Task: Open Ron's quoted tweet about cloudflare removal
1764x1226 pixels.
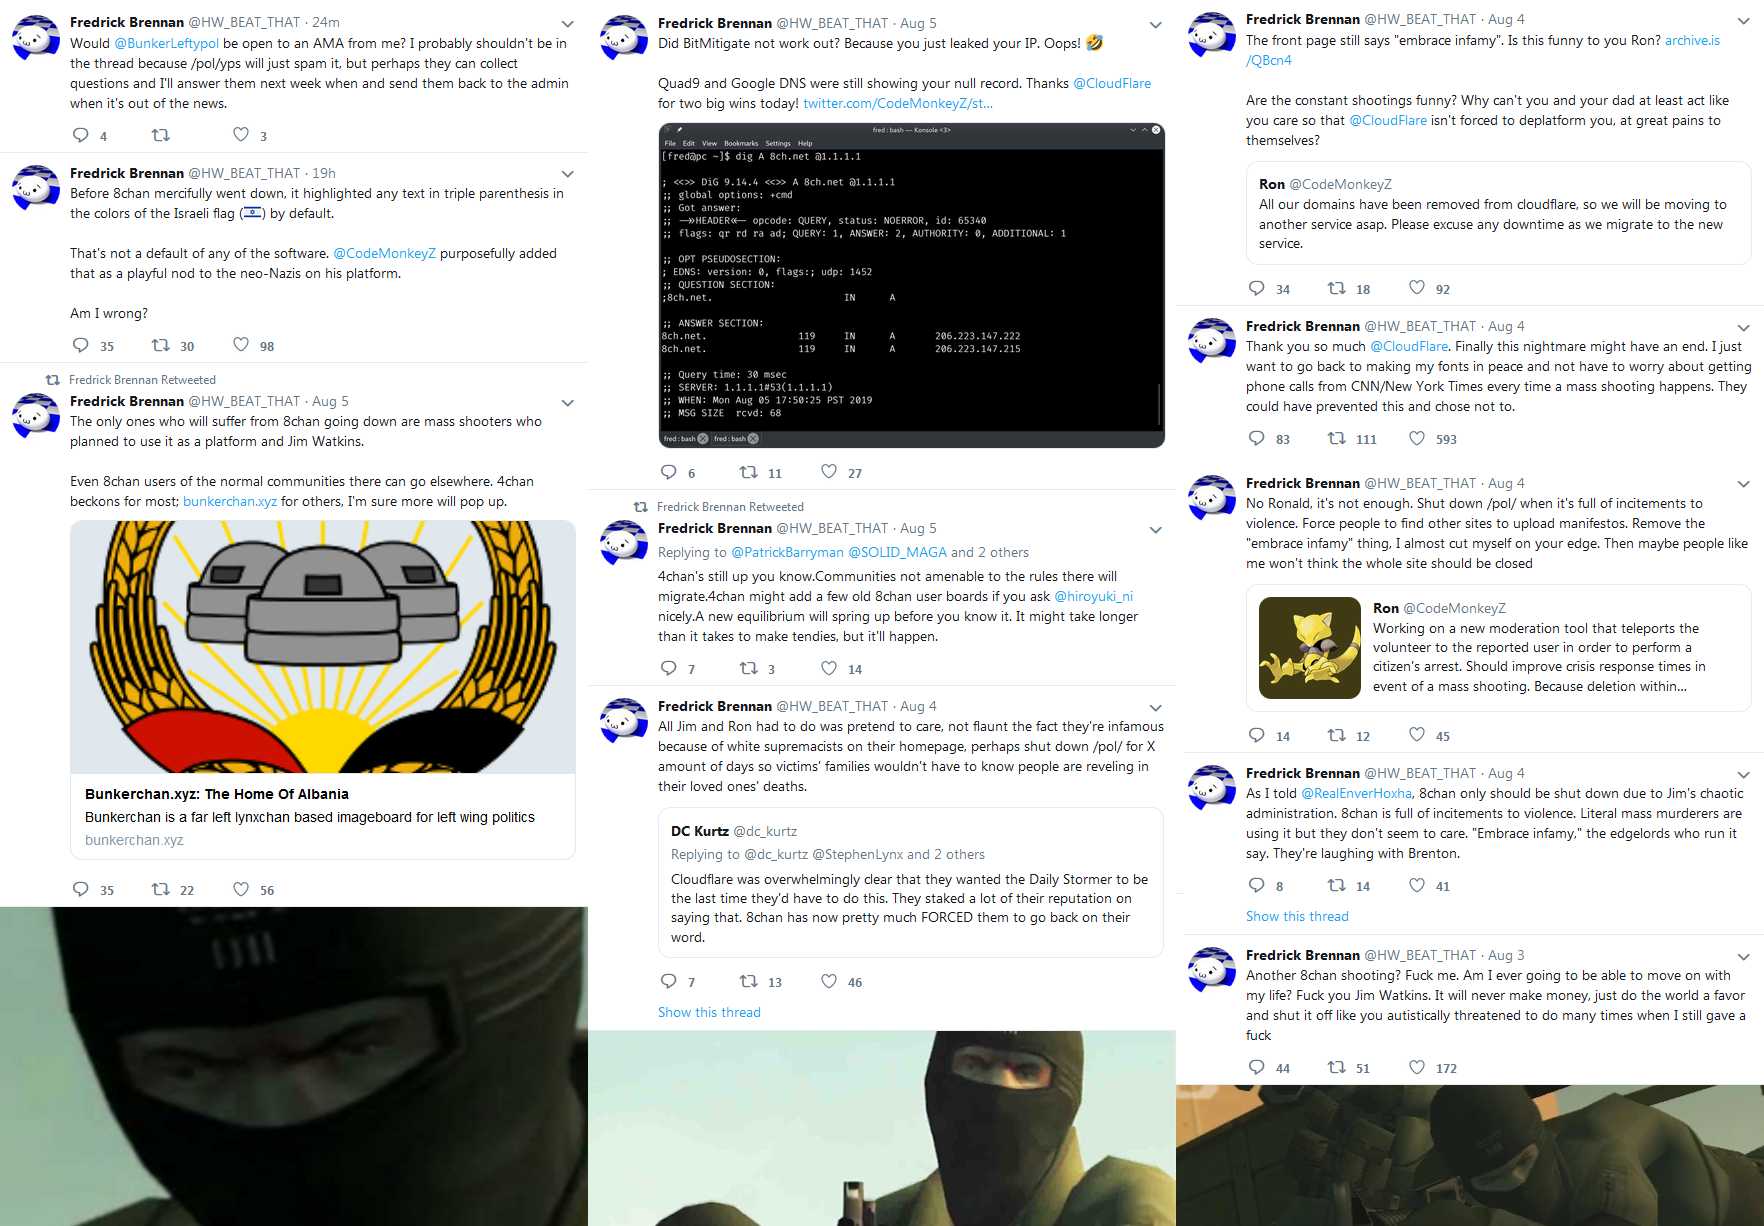Action: coord(1498,213)
